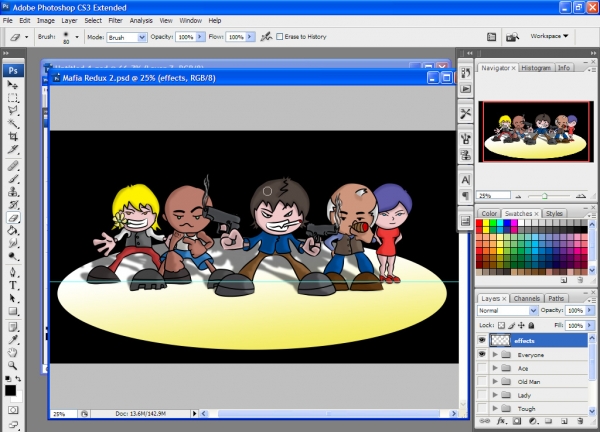The width and height of the screenshot is (600, 432).
Task: Expand the Everyone layer group
Action: (x=495, y=355)
